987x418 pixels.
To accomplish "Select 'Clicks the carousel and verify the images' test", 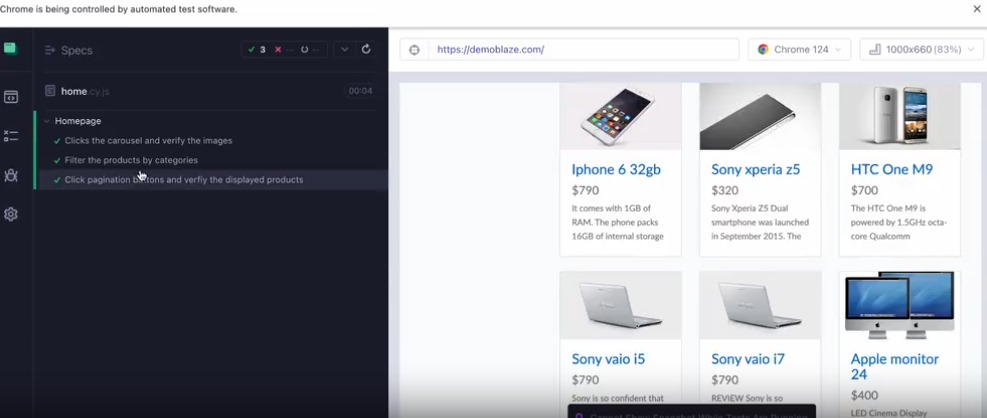I will (149, 140).
